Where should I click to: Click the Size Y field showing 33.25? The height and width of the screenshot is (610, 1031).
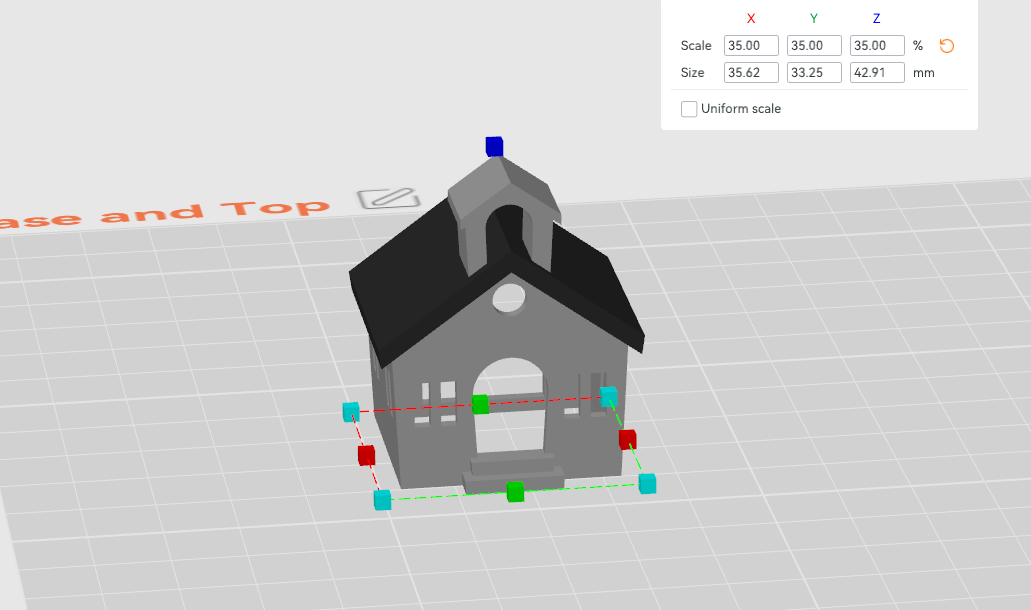pos(814,72)
